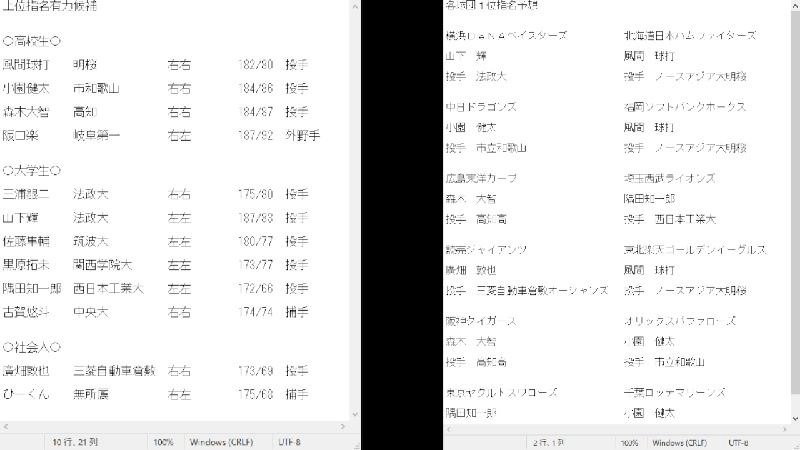
Task: Place cursor on the 北海道日本ハムファイターズ team line
Action: point(690,36)
